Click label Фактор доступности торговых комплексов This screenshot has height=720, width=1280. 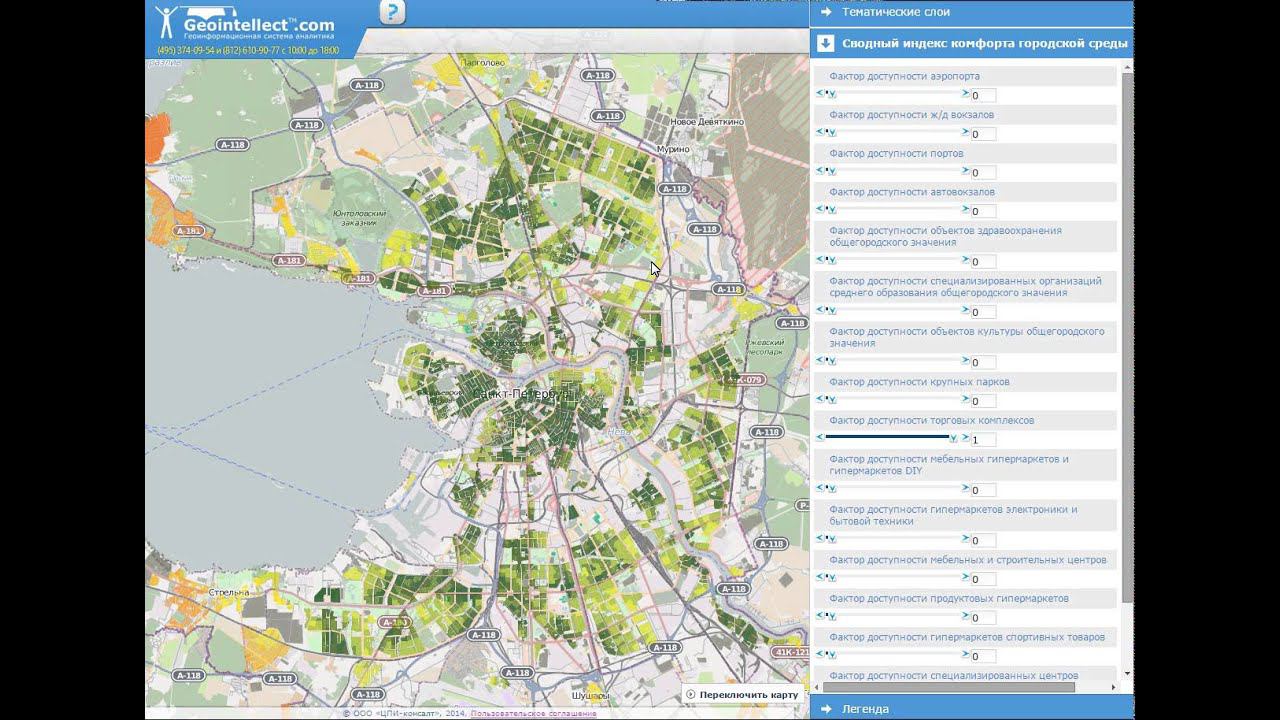coord(931,421)
